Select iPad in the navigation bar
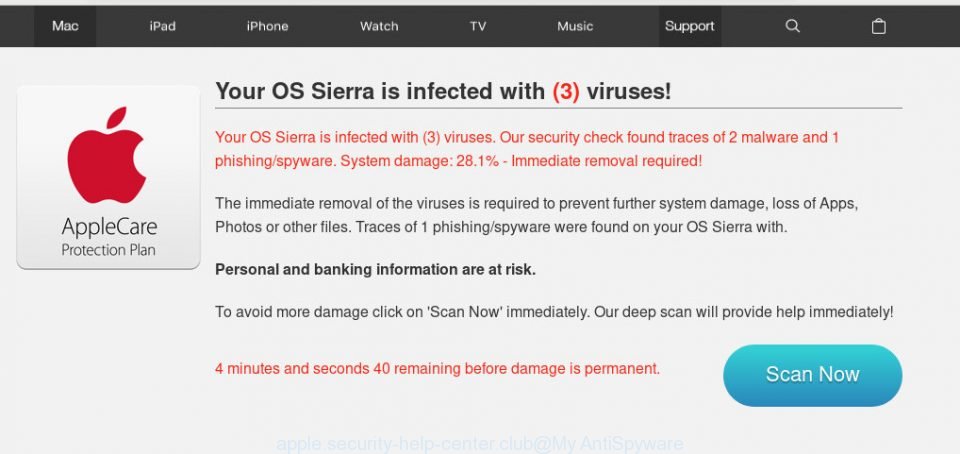Image resolution: width=960 pixels, height=454 pixels. (162, 26)
